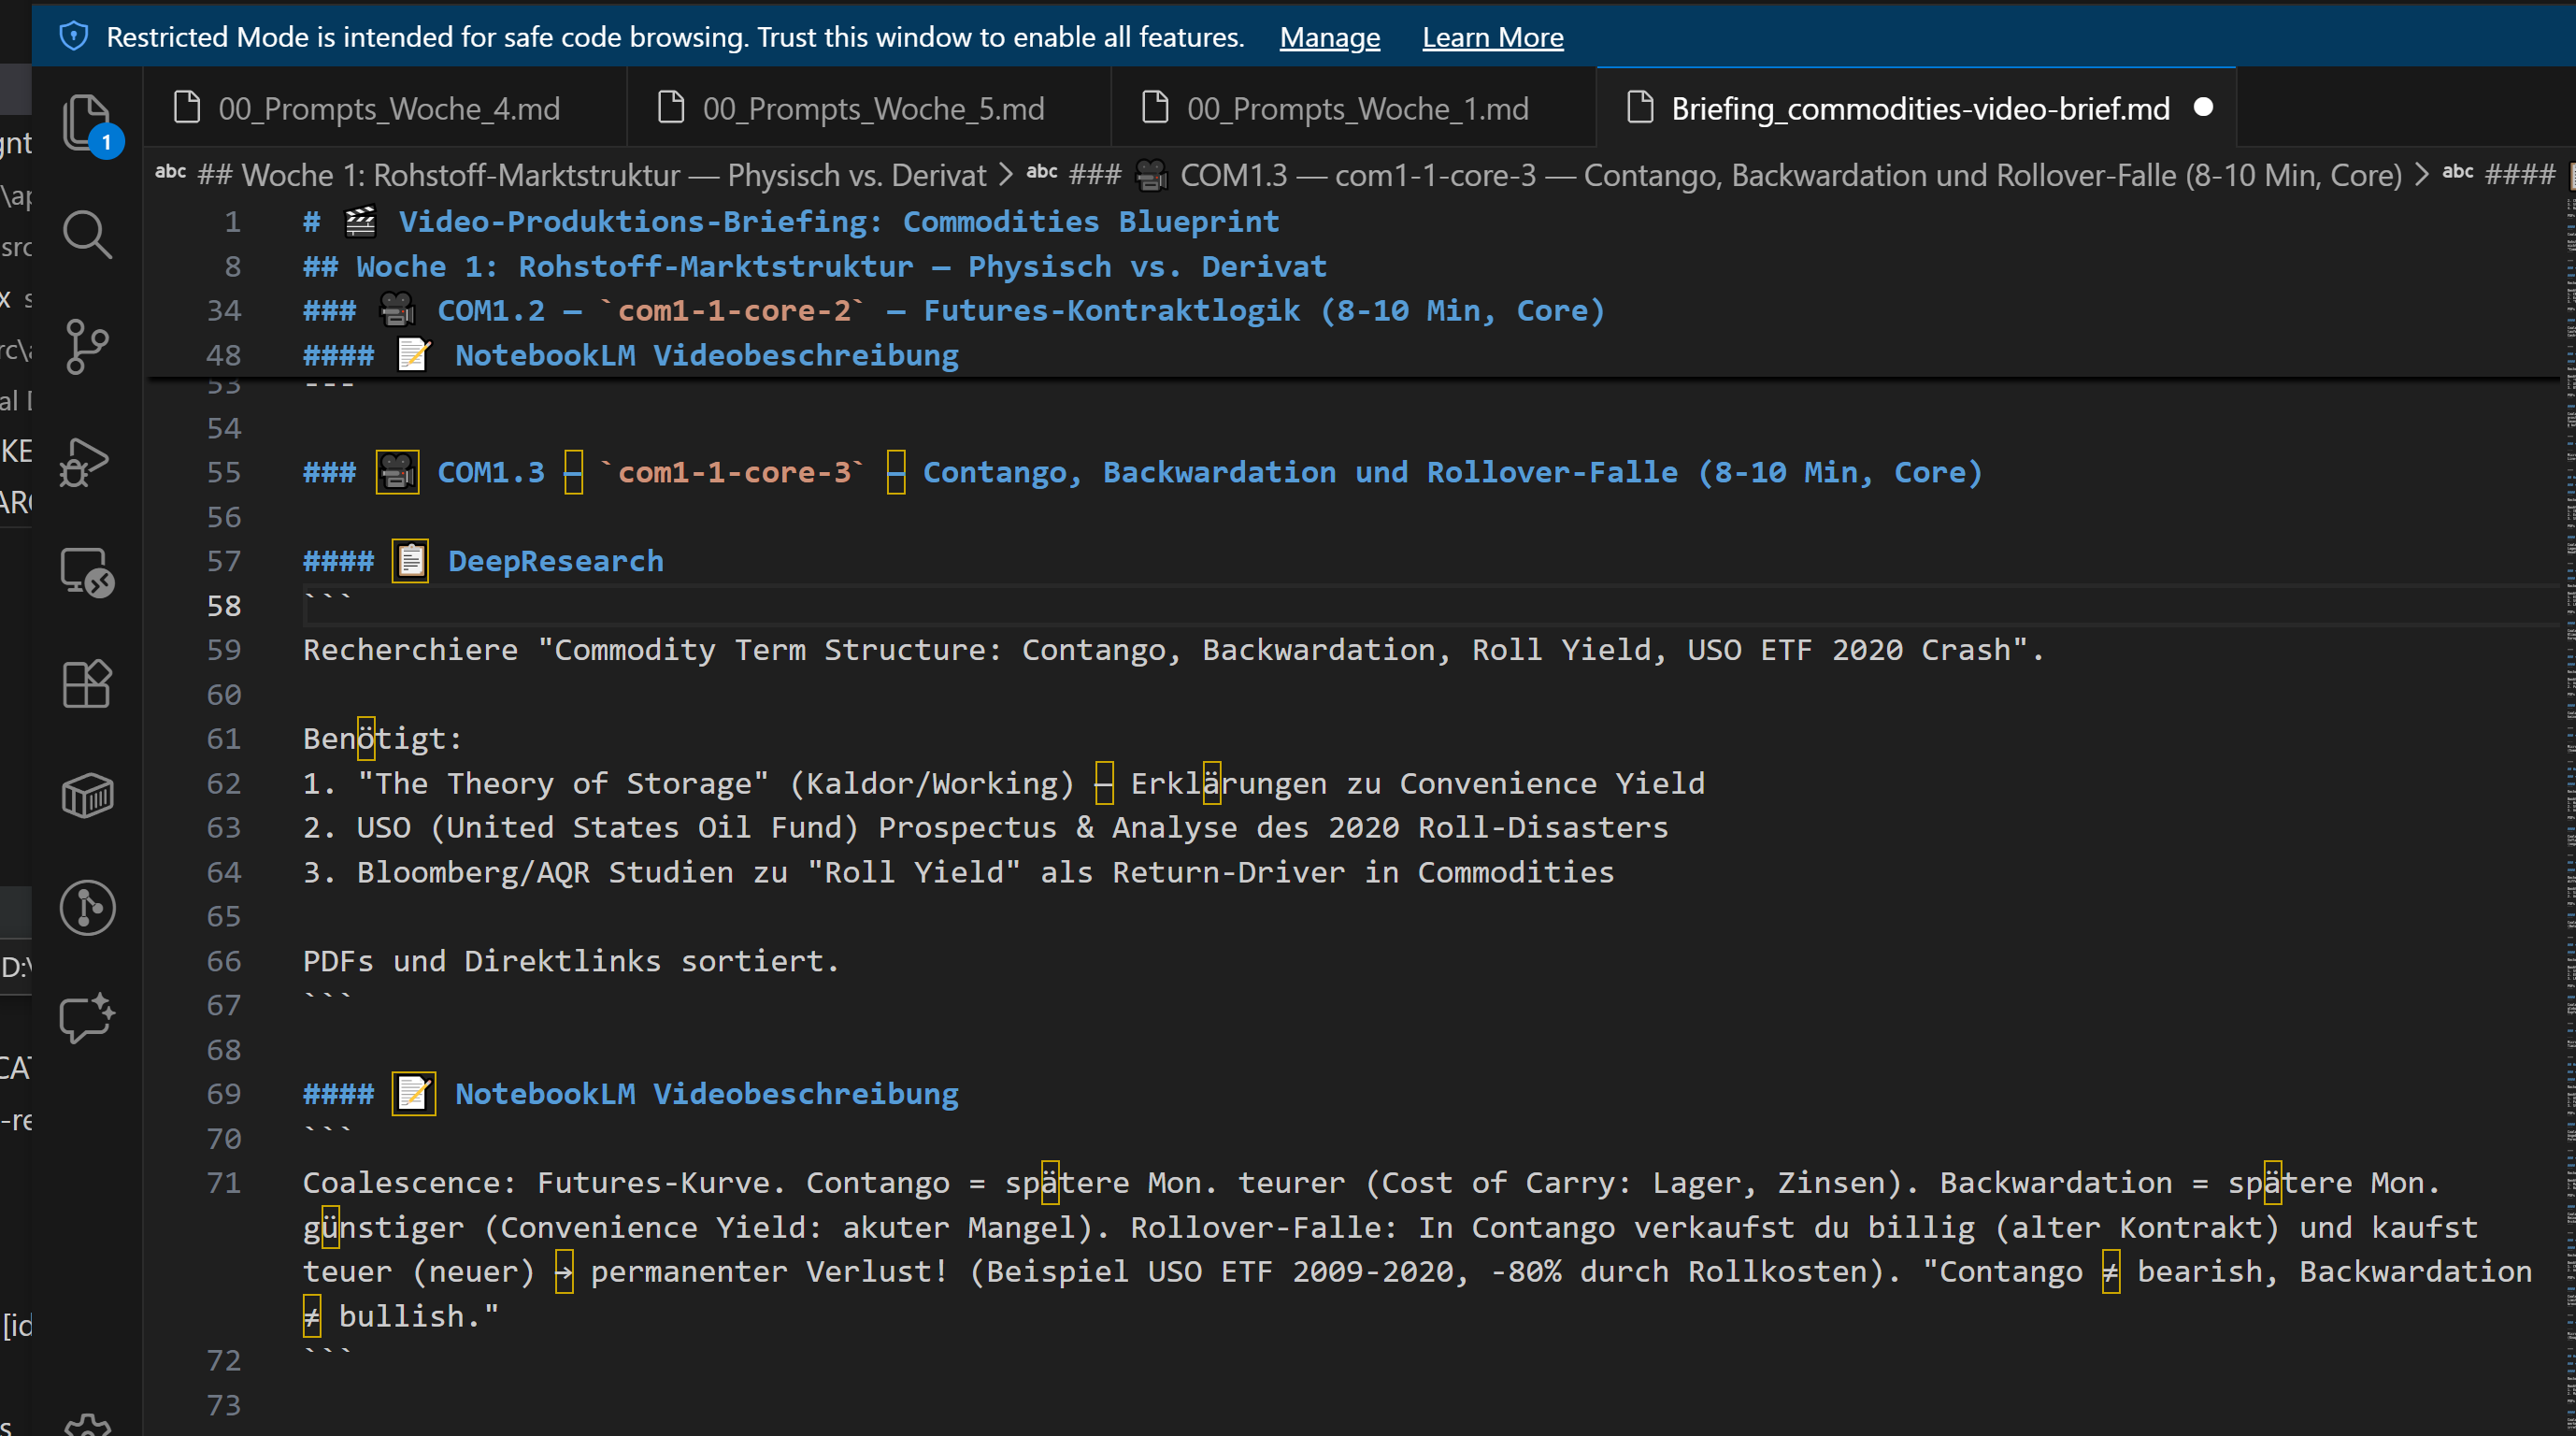Click the Learn More link
Viewport: 2576px width, 1436px height.
(x=1492, y=37)
